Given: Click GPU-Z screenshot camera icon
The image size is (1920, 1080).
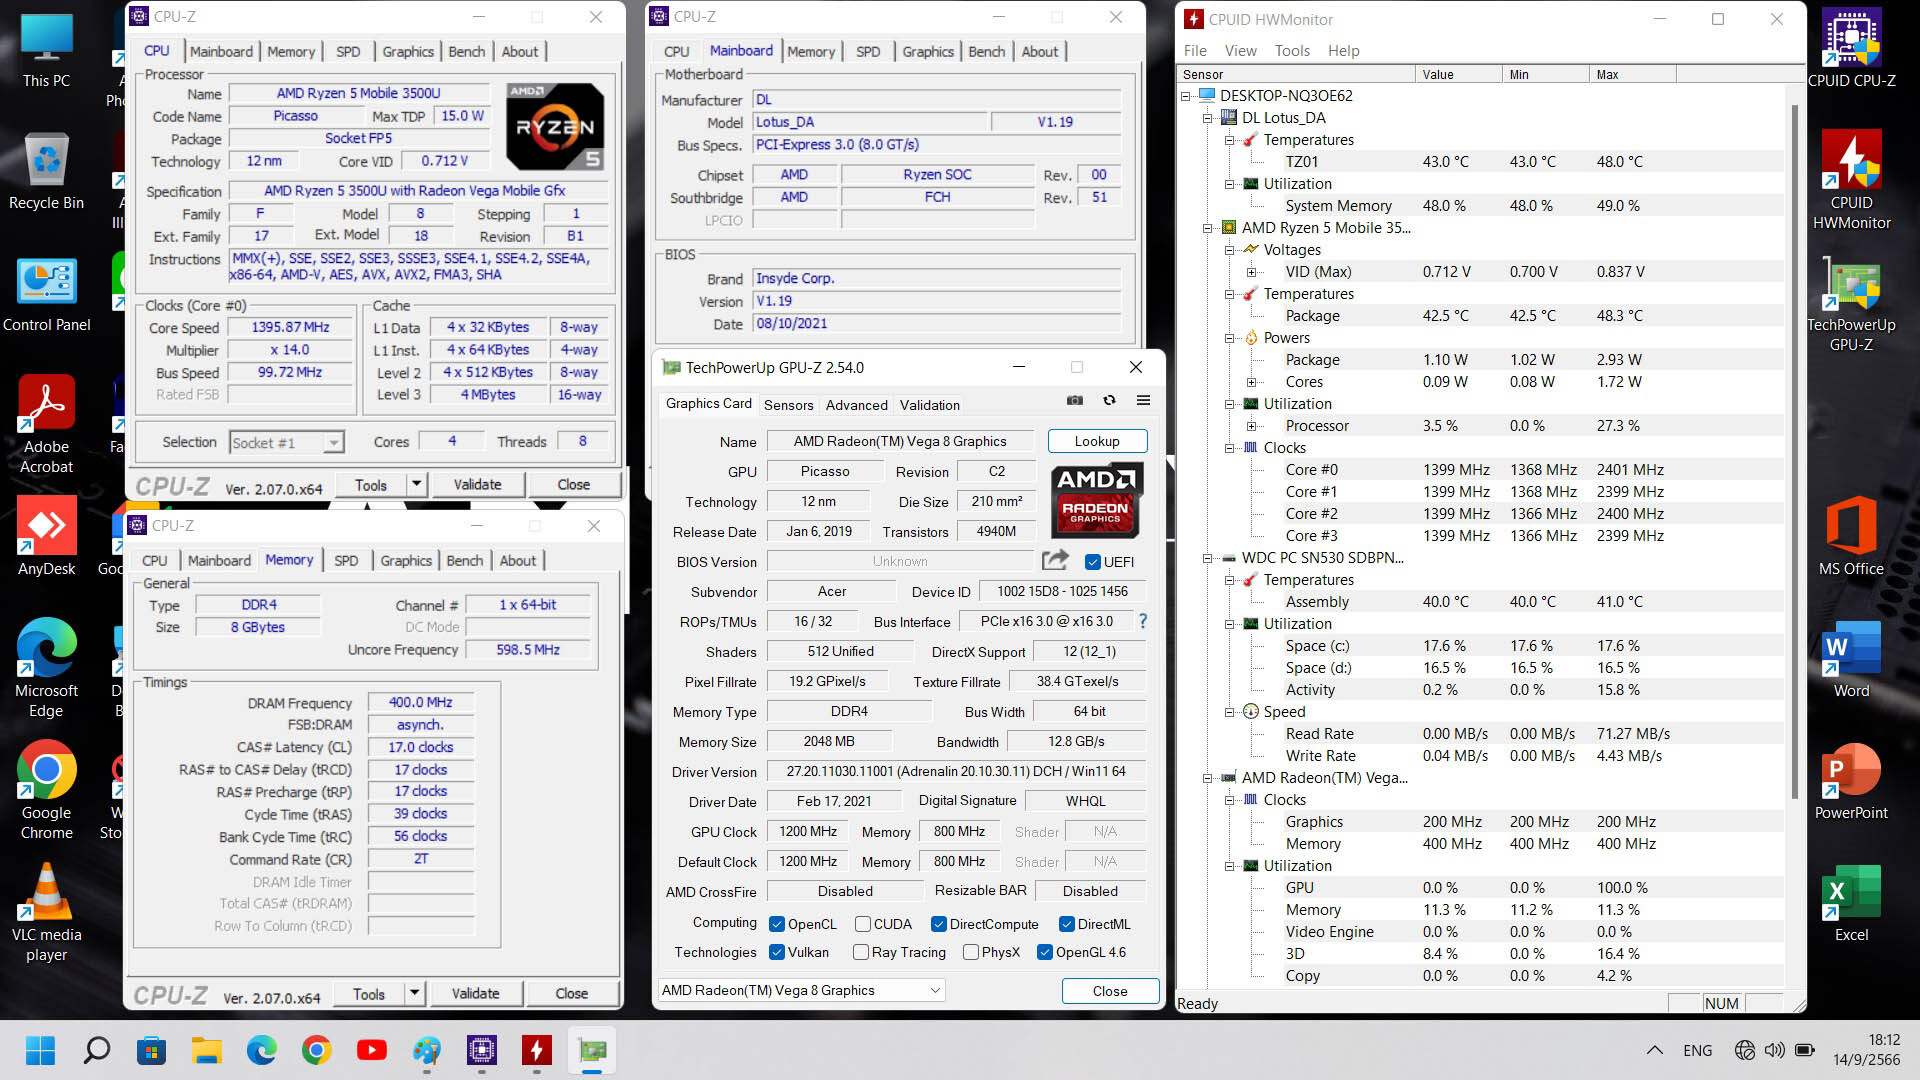Looking at the screenshot, I should 1075,400.
